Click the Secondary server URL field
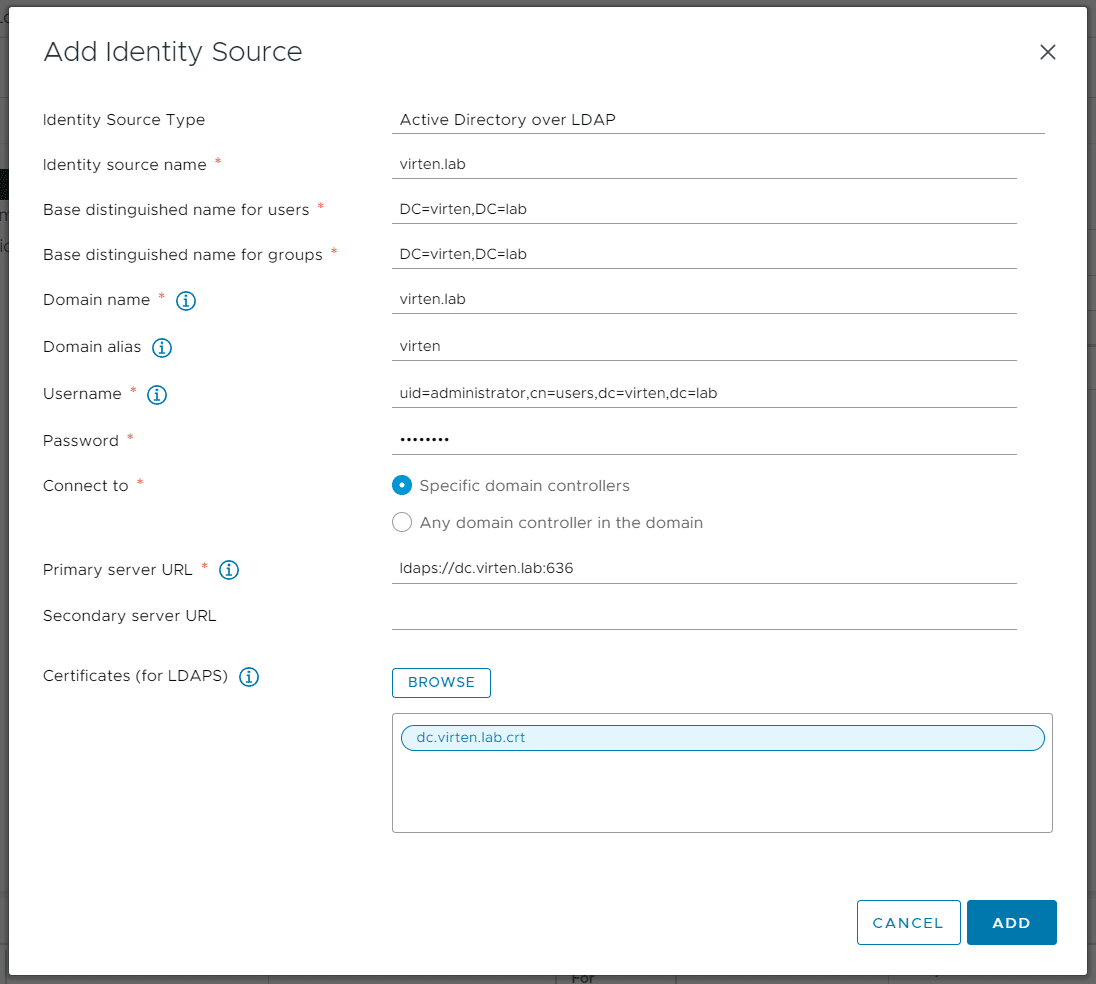1096x984 pixels. [x=704, y=615]
